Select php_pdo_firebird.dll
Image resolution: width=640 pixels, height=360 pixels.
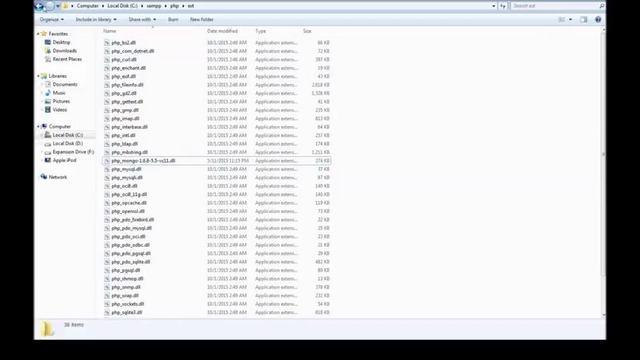tap(133, 220)
